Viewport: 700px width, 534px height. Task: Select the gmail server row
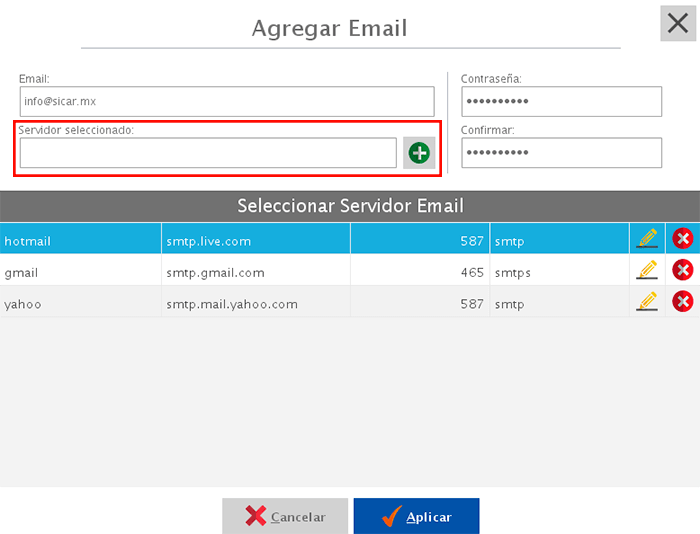80,272
